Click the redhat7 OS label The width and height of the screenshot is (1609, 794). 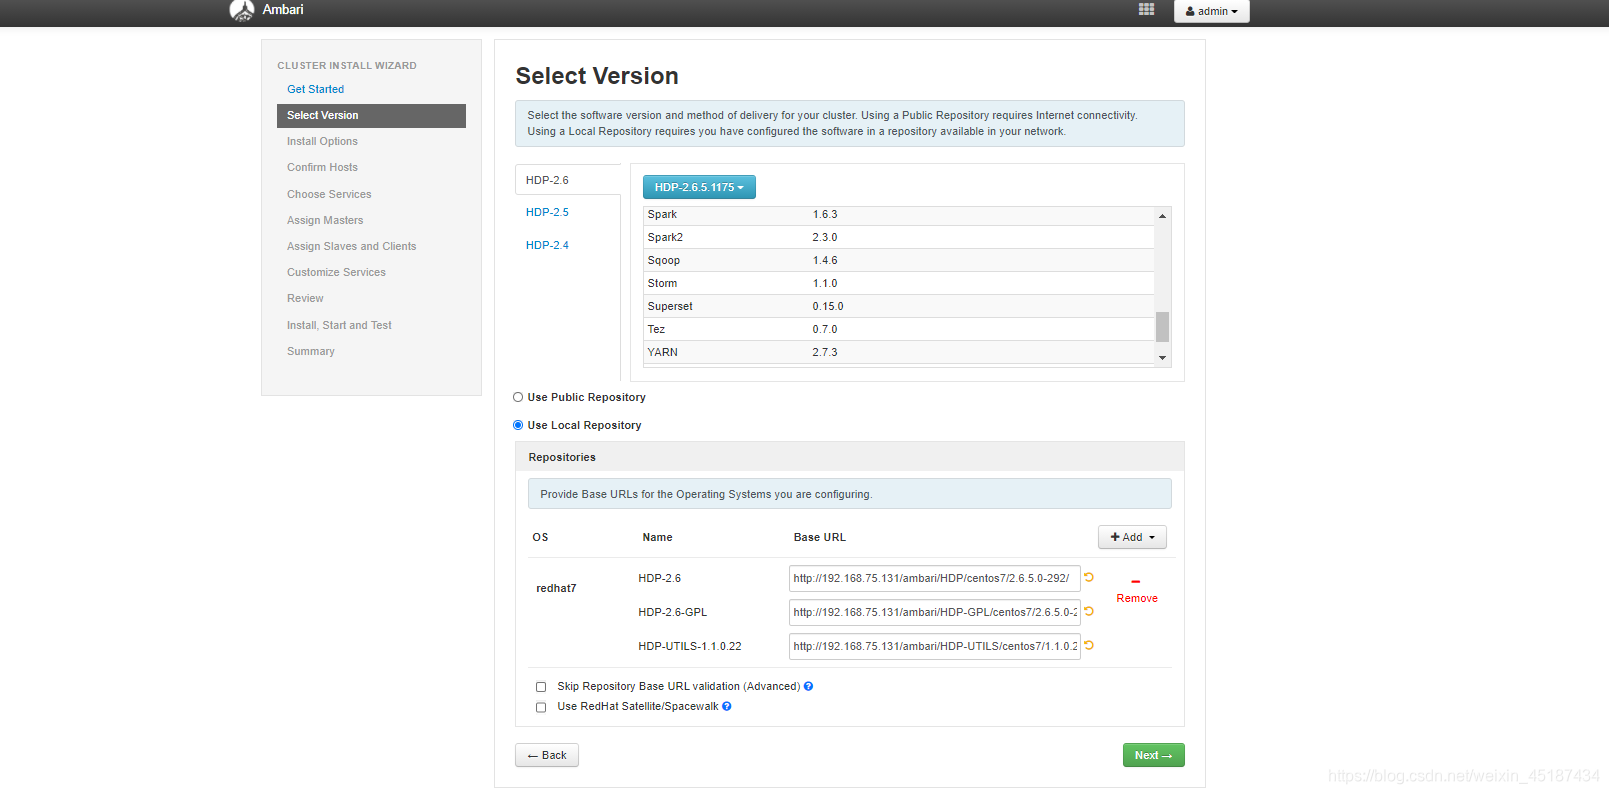coord(556,588)
